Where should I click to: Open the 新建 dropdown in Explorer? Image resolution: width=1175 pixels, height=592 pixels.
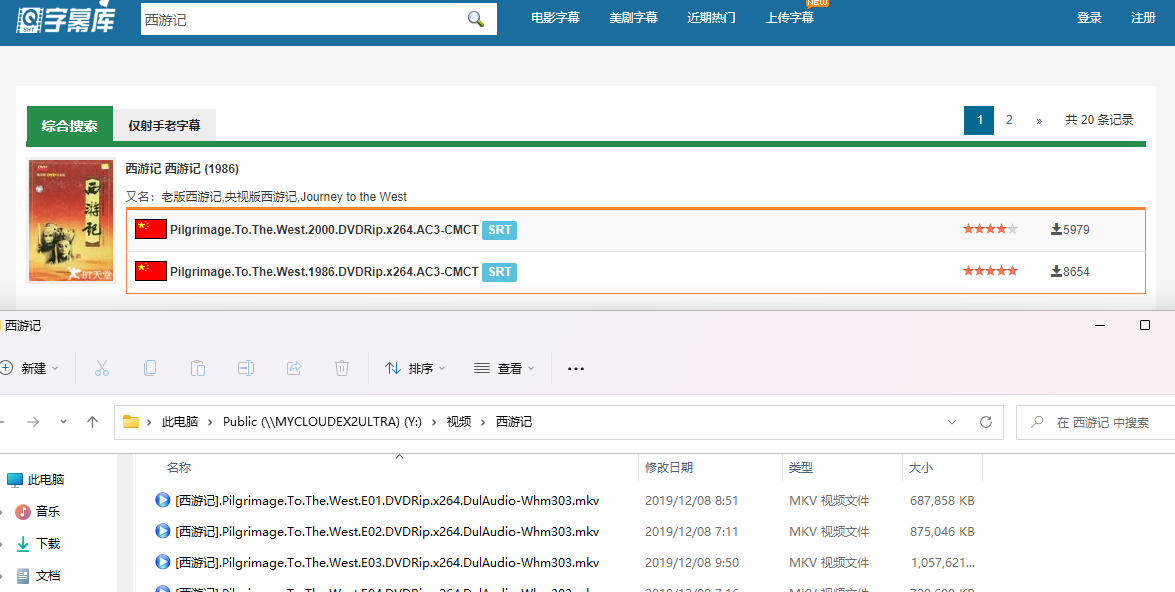30,368
